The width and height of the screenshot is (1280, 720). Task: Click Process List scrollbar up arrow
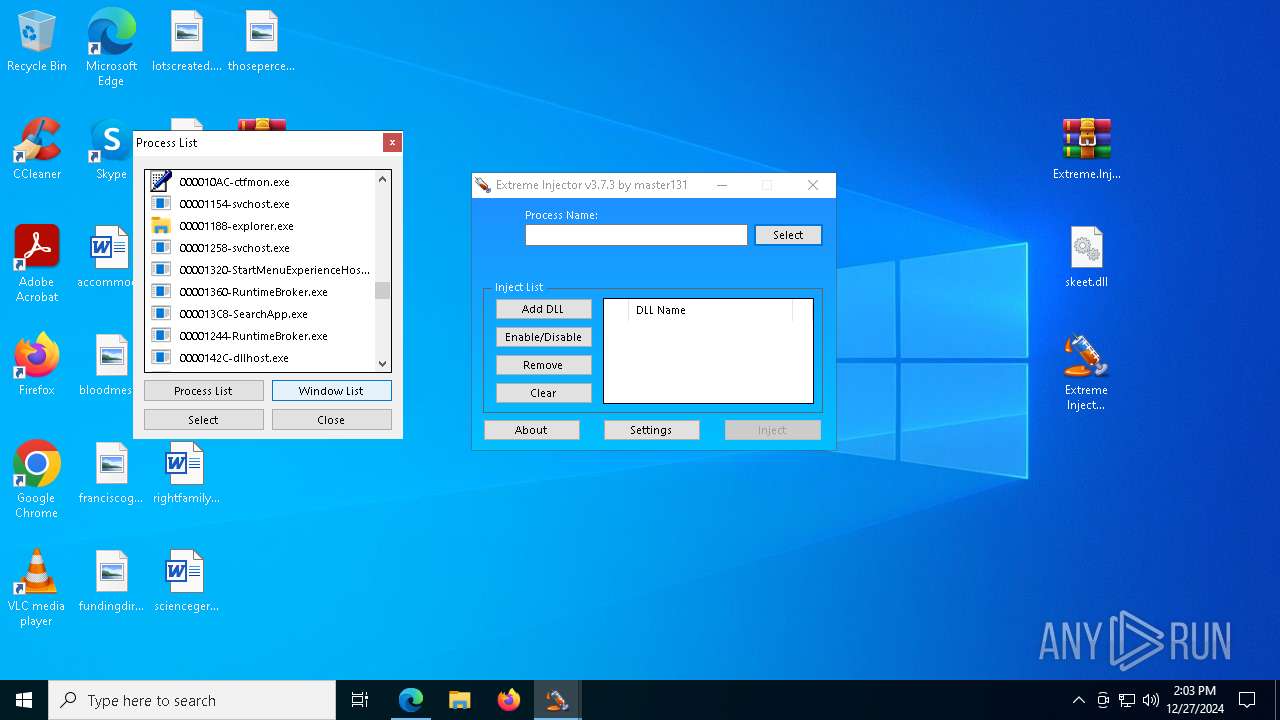tap(382, 180)
